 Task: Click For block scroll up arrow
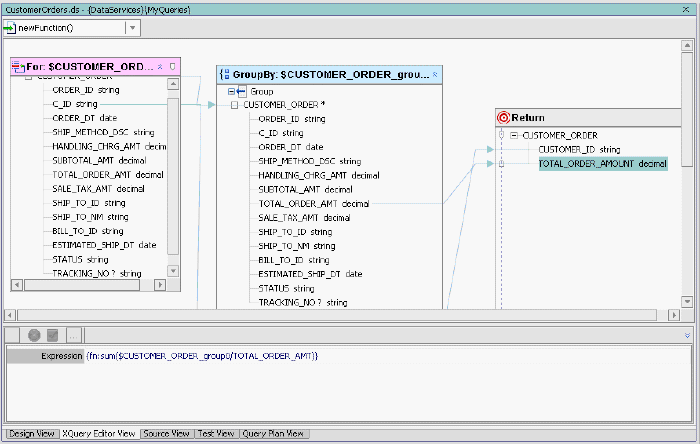pyautogui.click(x=173, y=84)
